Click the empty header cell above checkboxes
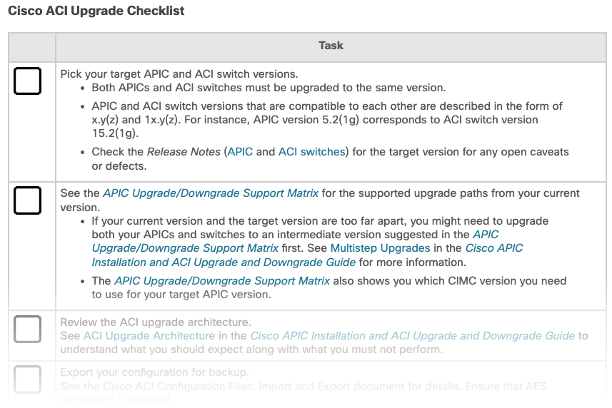The height and width of the screenshot is (408, 612). tap(32, 47)
